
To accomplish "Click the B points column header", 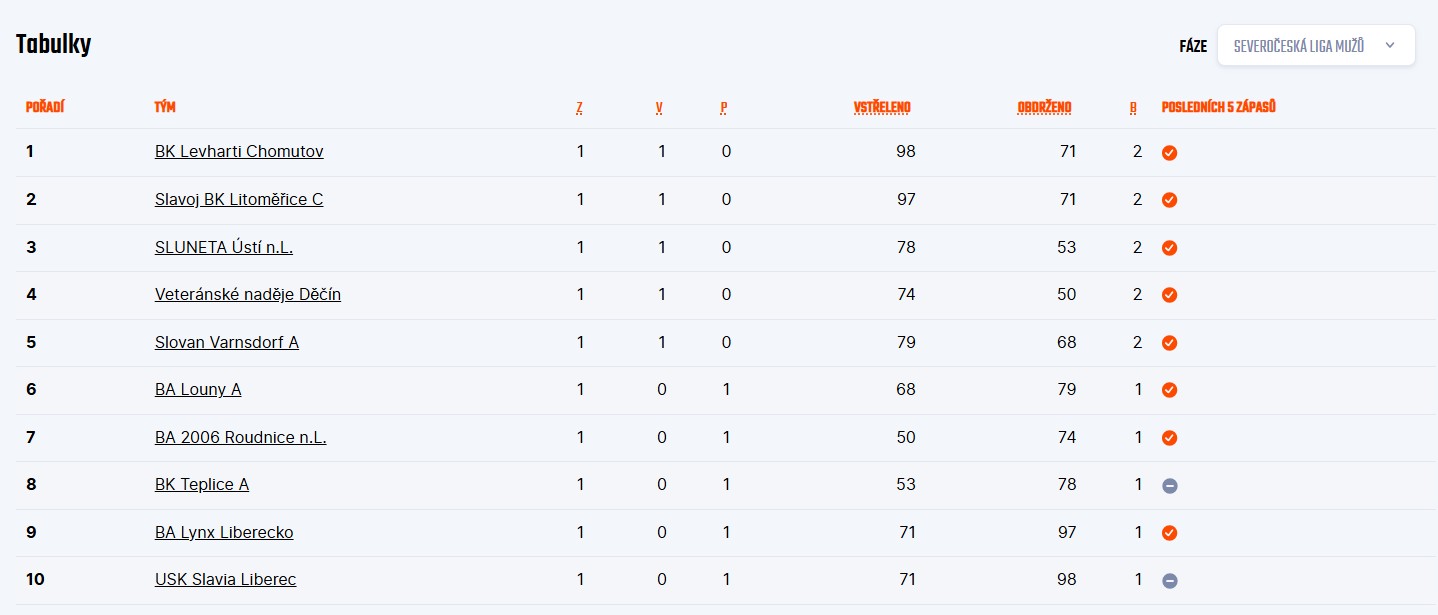I will pos(1133,108).
